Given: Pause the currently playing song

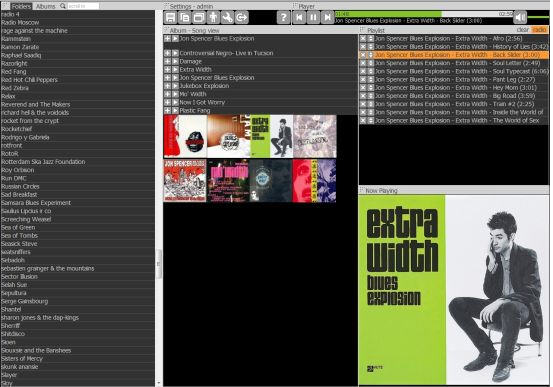Looking at the screenshot, I should click(313, 17).
